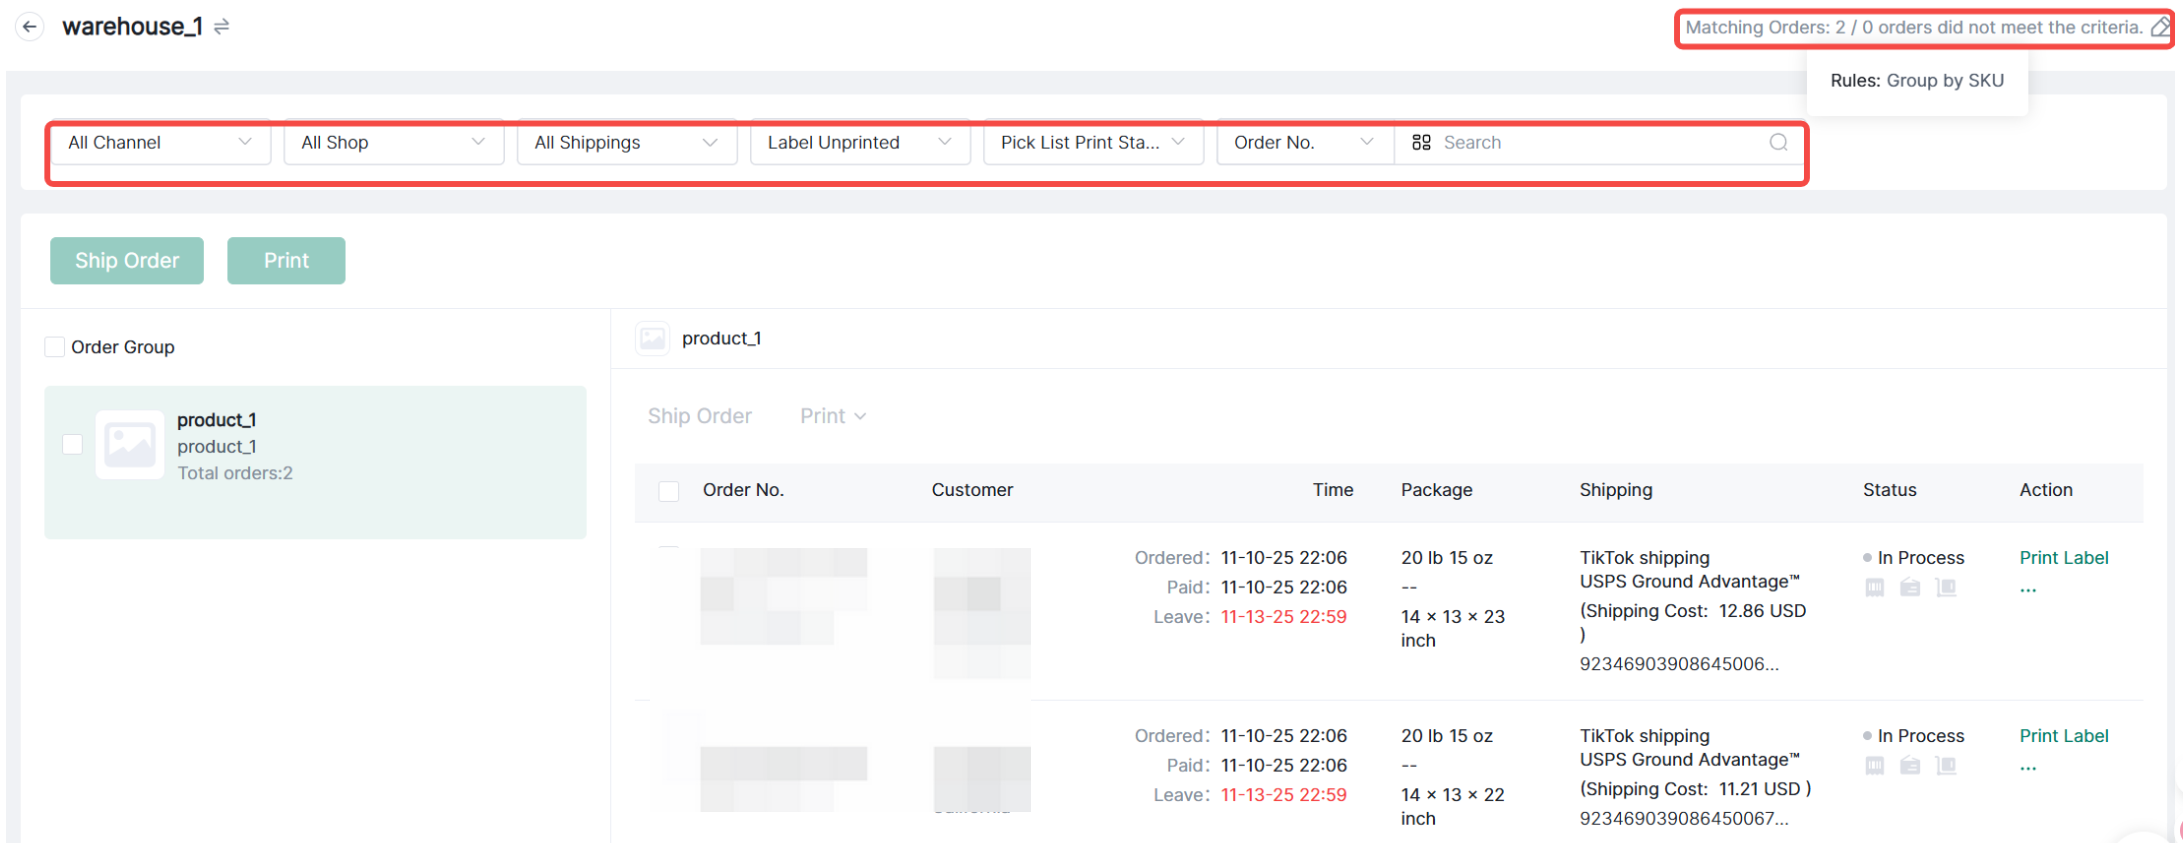The height and width of the screenshot is (843, 2183).
Task: Open the All Shippings dropdown
Action: click(x=626, y=143)
